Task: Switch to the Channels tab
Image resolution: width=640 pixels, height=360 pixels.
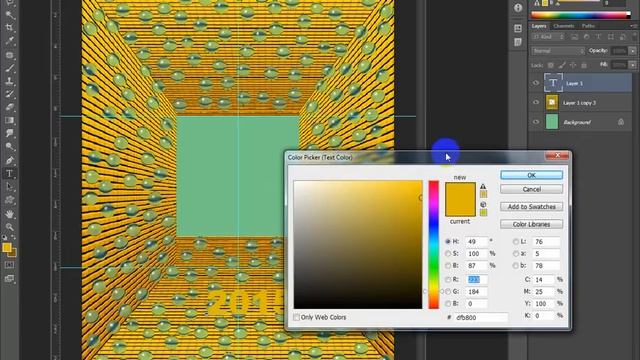Action: coord(564,26)
